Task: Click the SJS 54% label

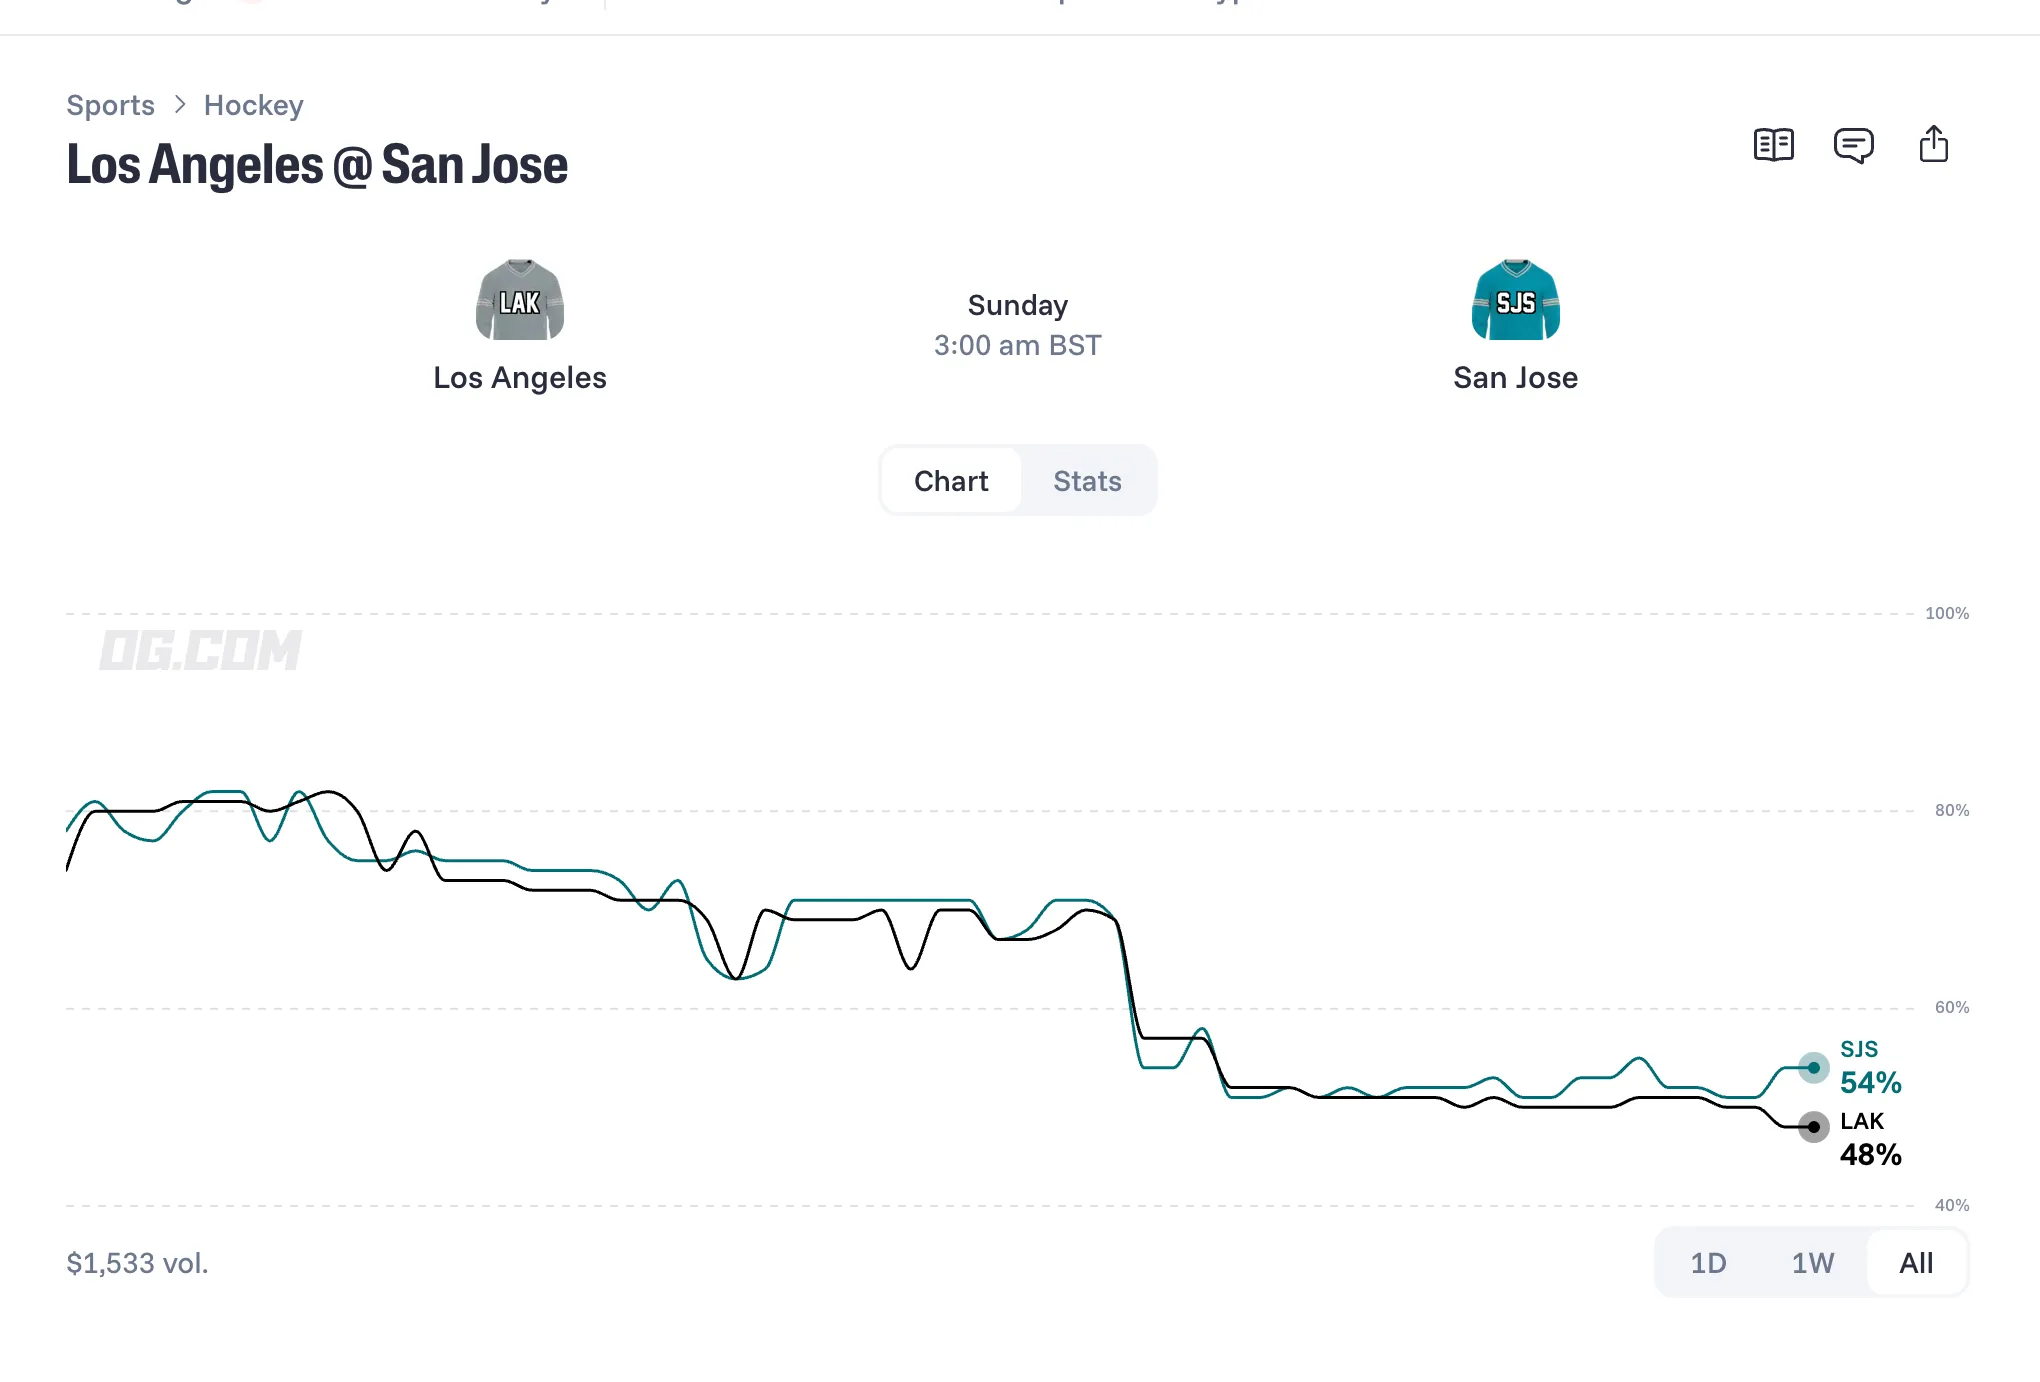Action: (x=1870, y=1067)
